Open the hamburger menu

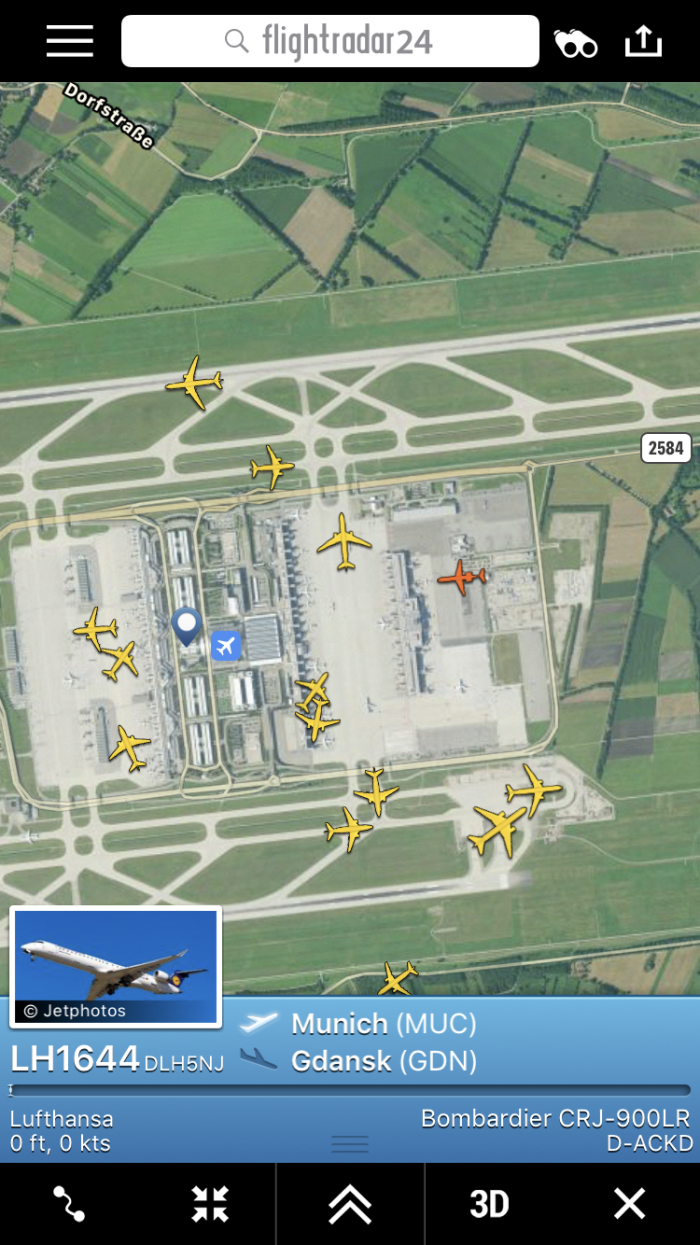coord(69,41)
